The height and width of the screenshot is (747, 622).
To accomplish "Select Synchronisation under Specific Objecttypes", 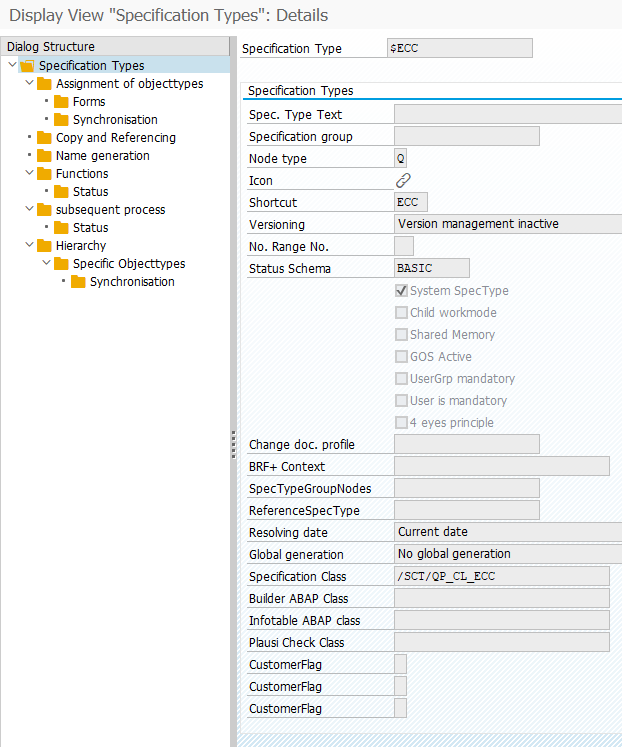I will pos(132,282).
